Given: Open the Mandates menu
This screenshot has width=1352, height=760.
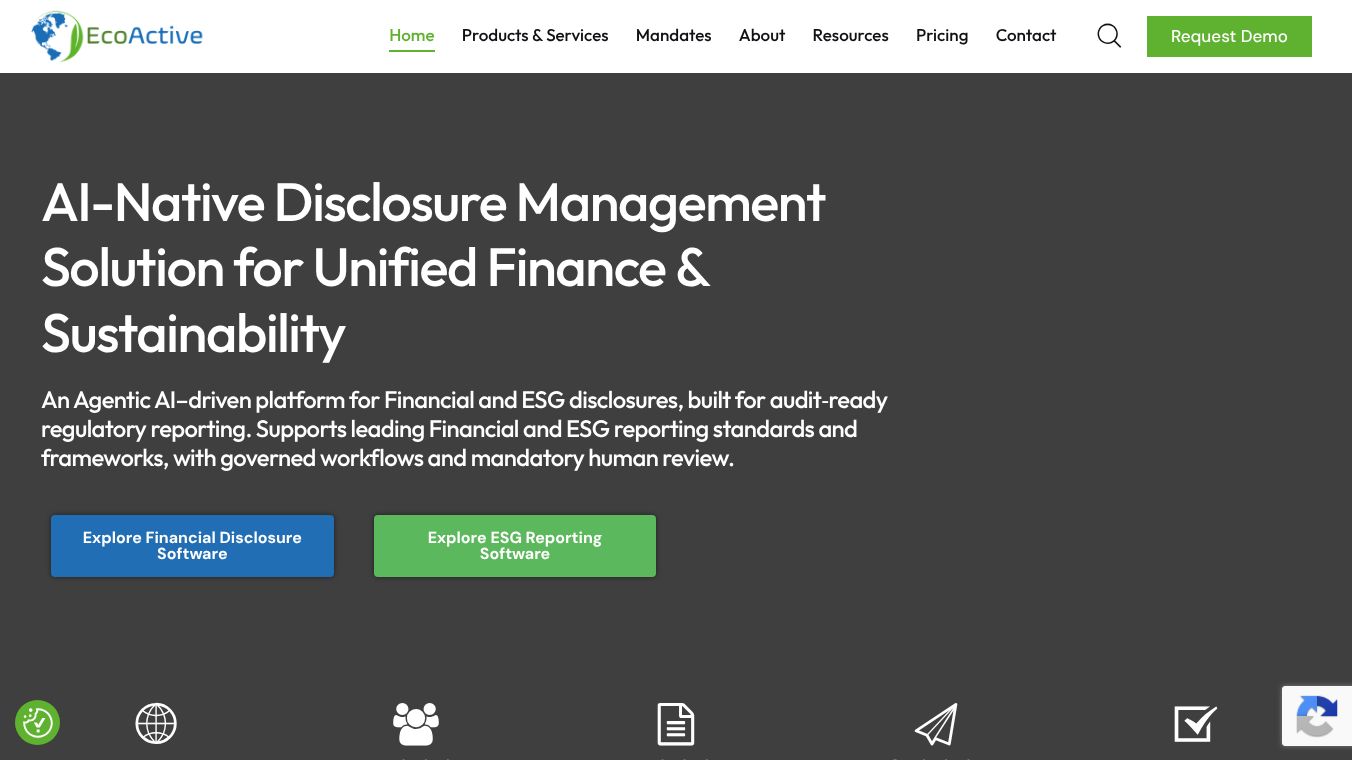Looking at the screenshot, I should point(674,36).
